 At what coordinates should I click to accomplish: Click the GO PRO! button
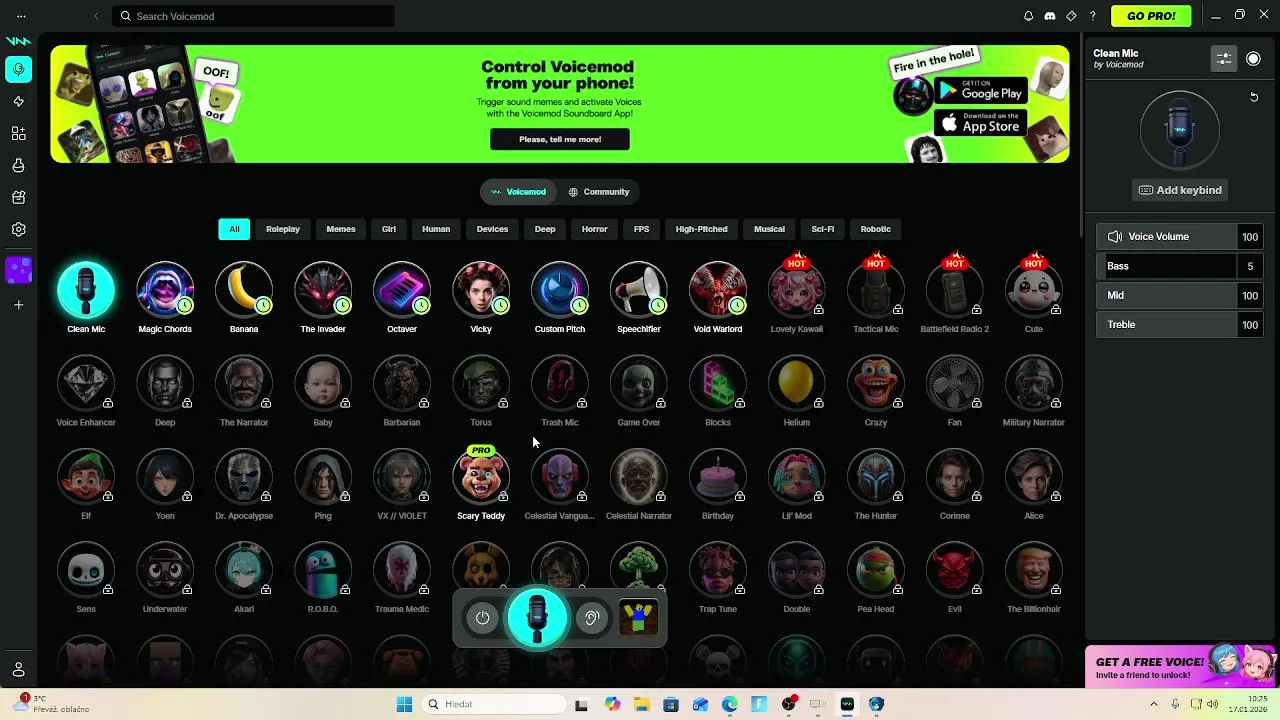pyautogui.click(x=1151, y=16)
